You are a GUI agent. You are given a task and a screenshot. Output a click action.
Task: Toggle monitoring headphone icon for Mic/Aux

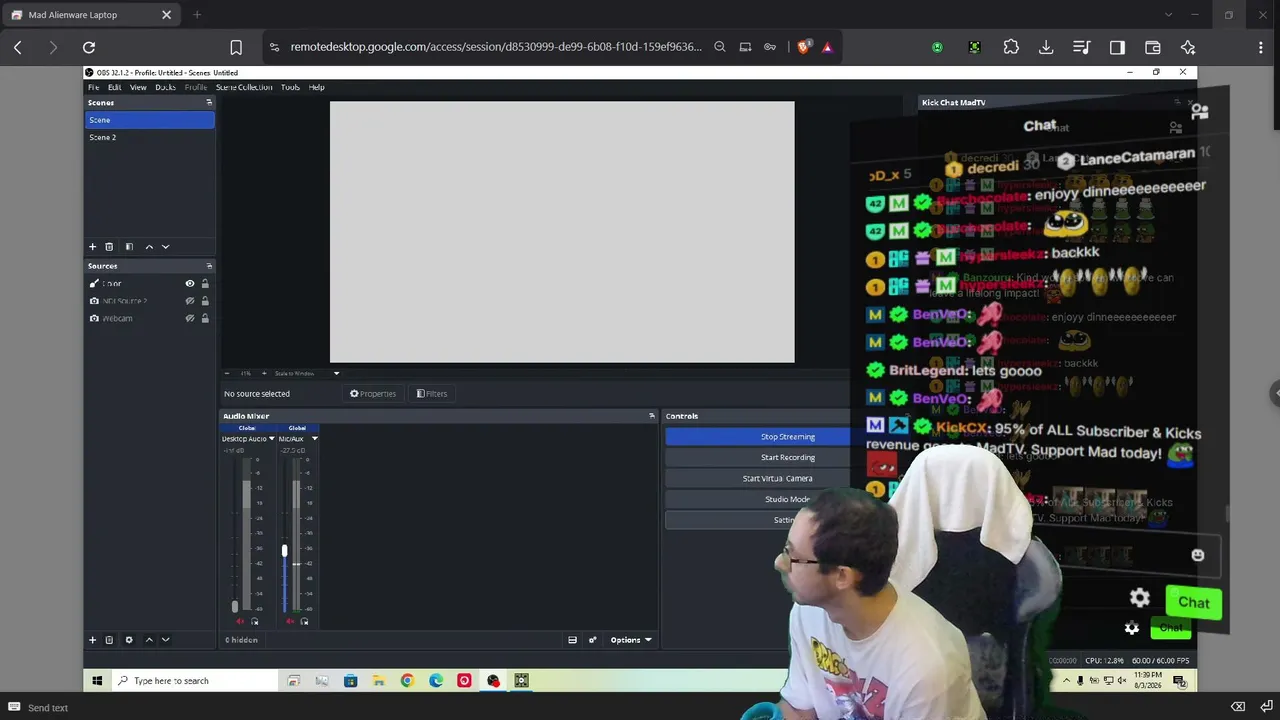304,621
